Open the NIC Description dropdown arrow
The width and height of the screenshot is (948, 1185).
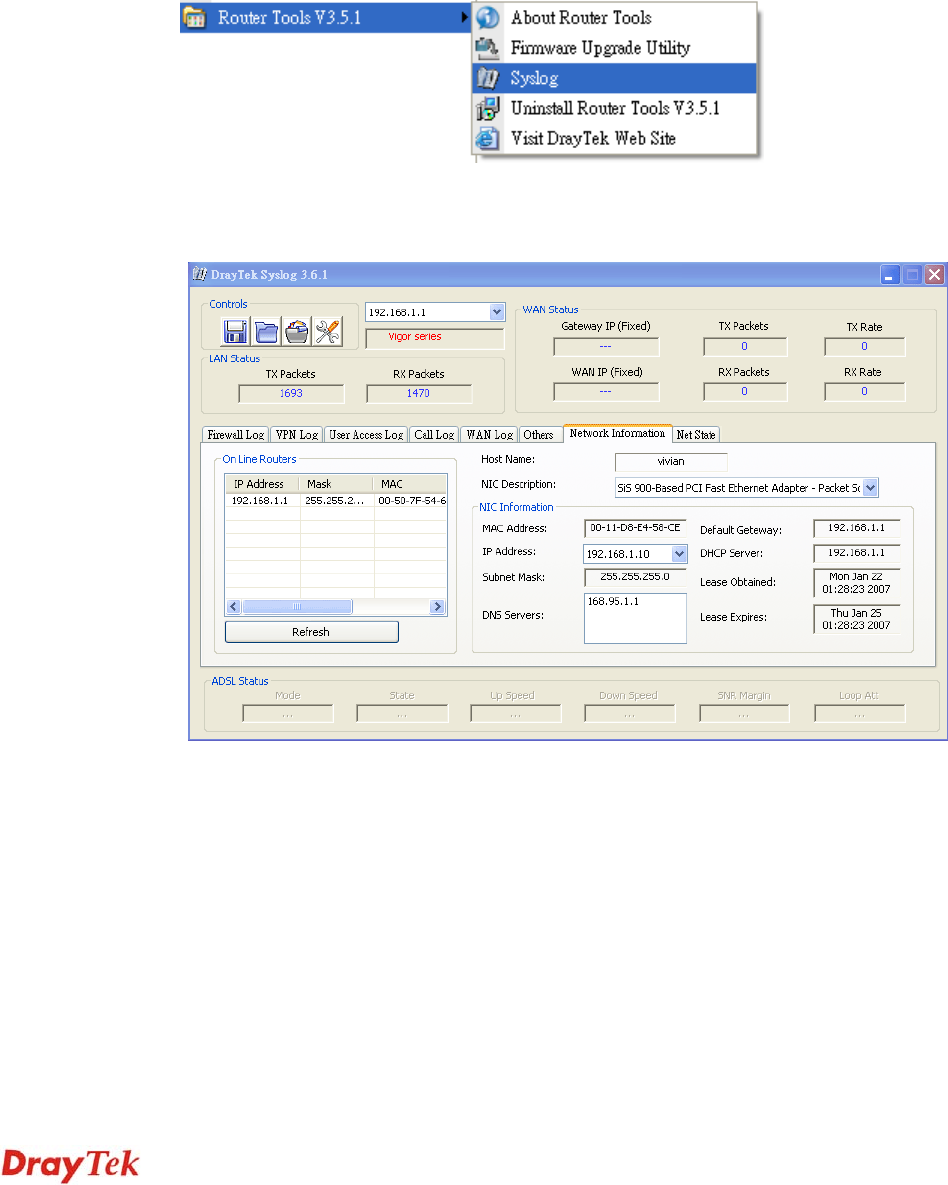point(870,487)
